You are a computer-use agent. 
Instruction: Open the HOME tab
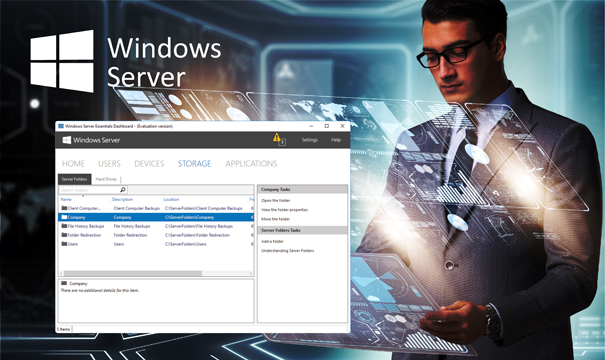[73, 164]
